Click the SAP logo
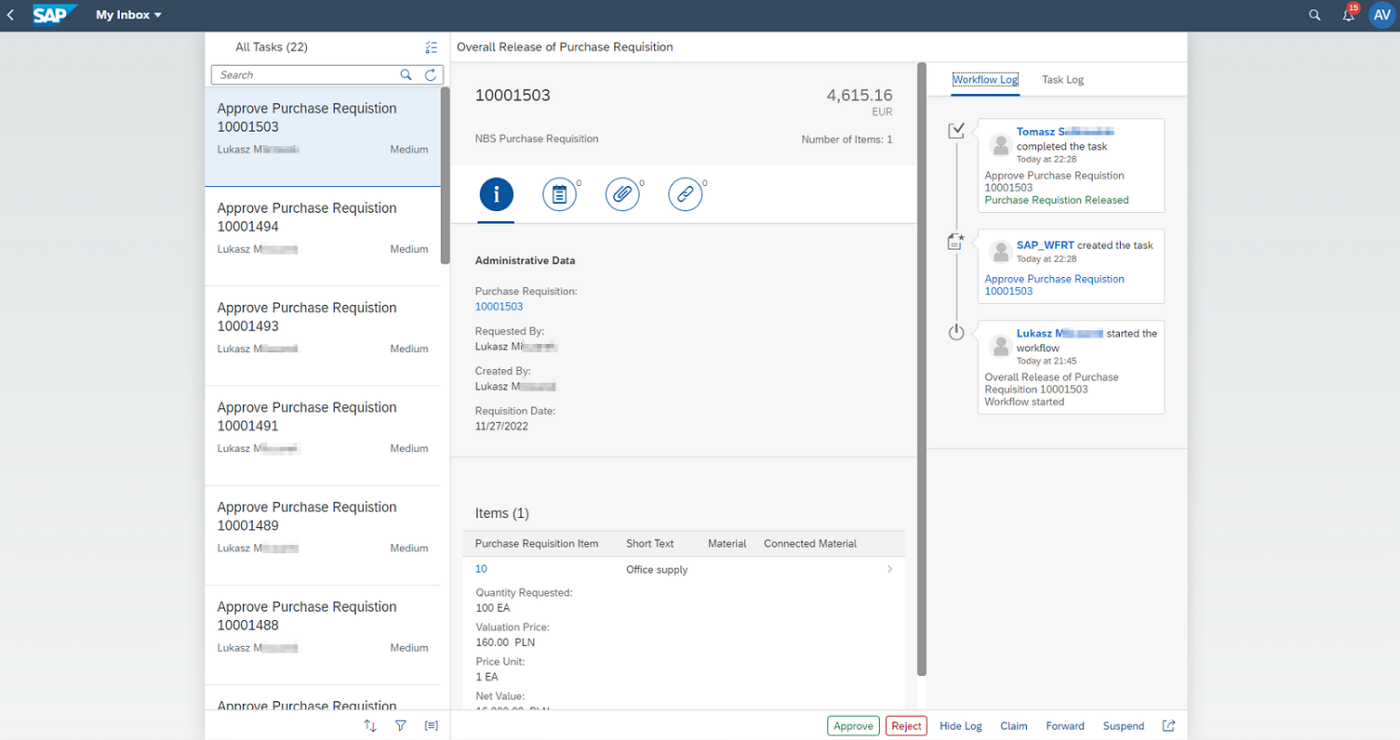This screenshot has height=740, width=1400. (54, 15)
